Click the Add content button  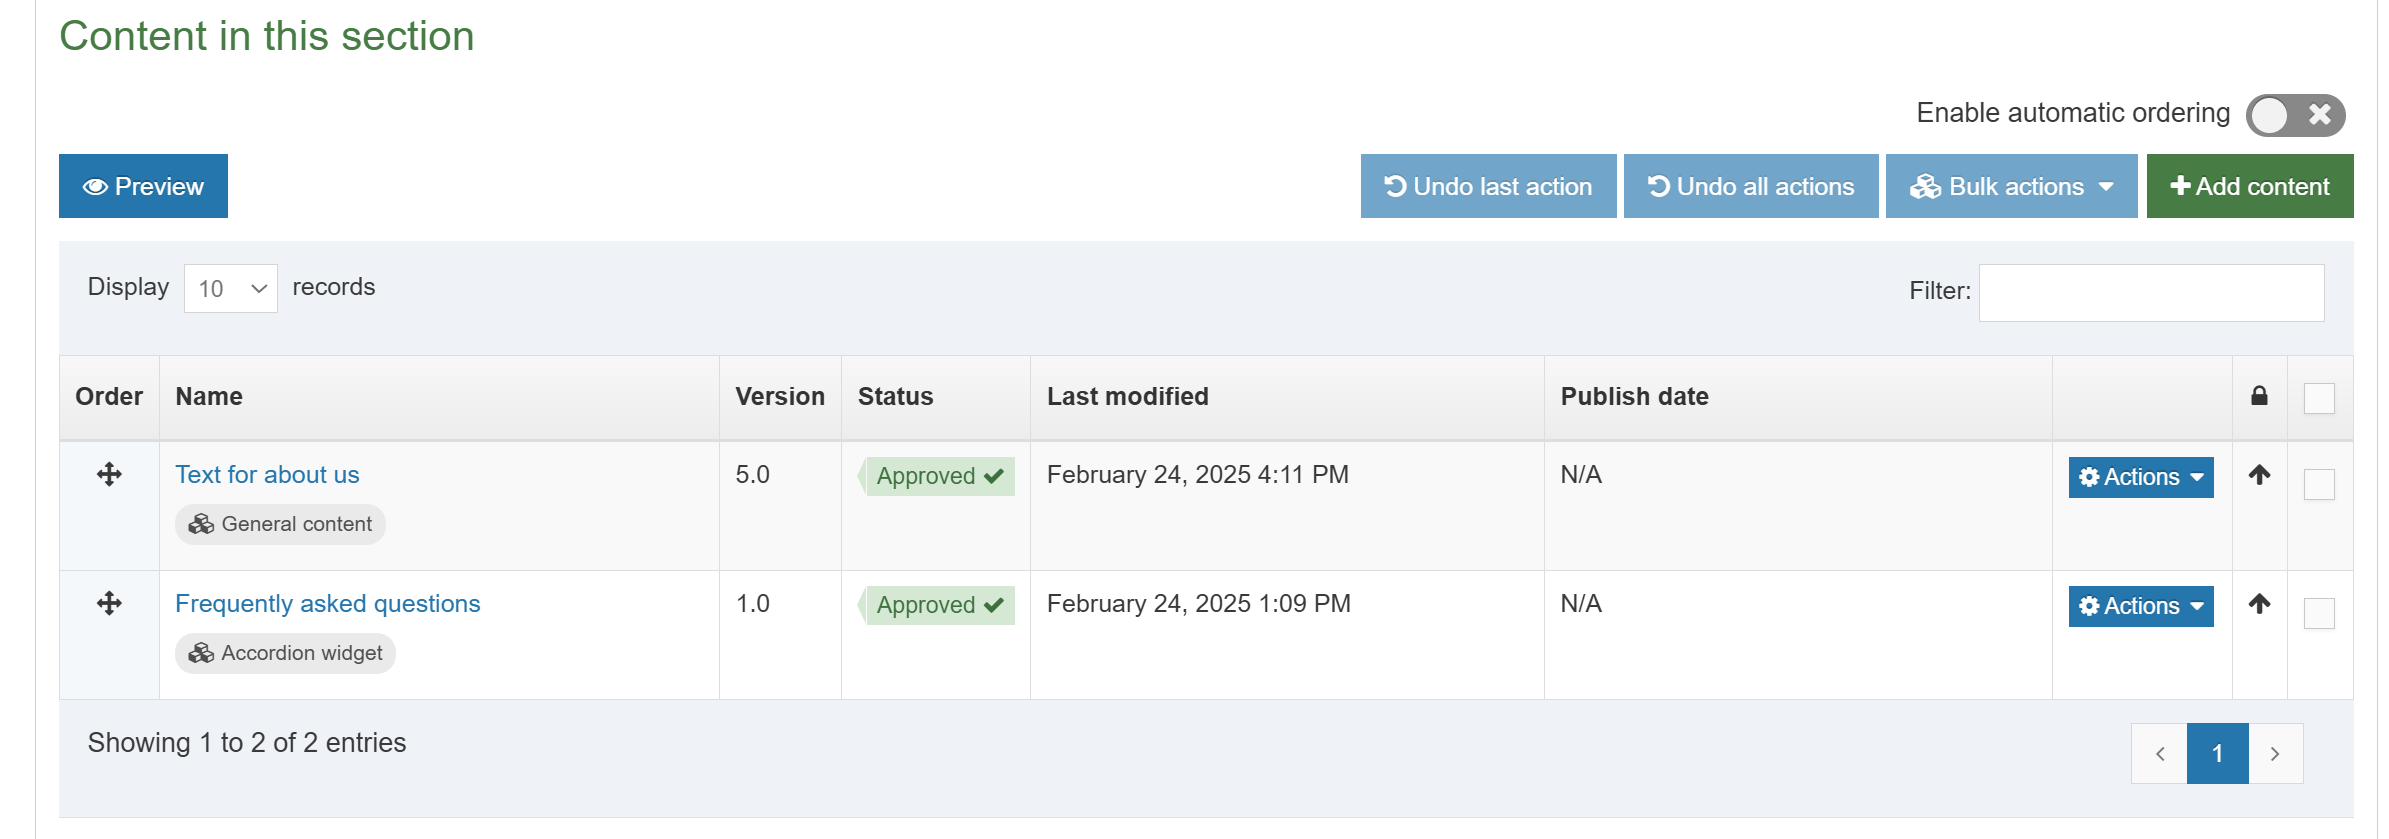tap(2249, 186)
